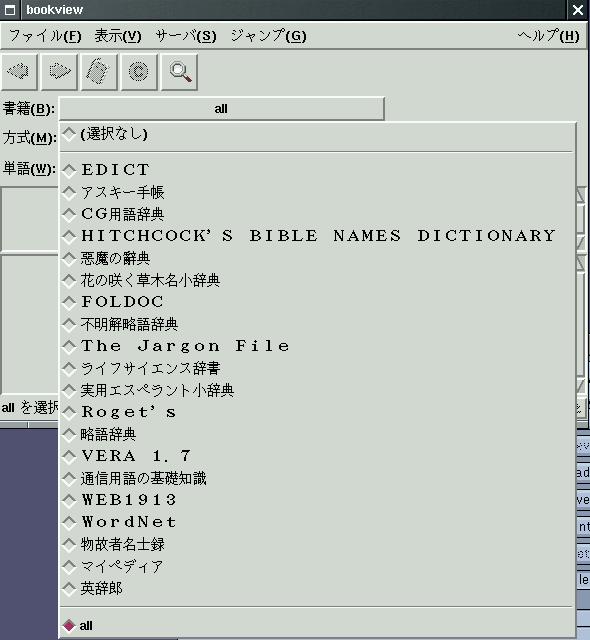This screenshot has width=590, height=640.
Task: Select the (選択なし) option
Action: point(316,134)
